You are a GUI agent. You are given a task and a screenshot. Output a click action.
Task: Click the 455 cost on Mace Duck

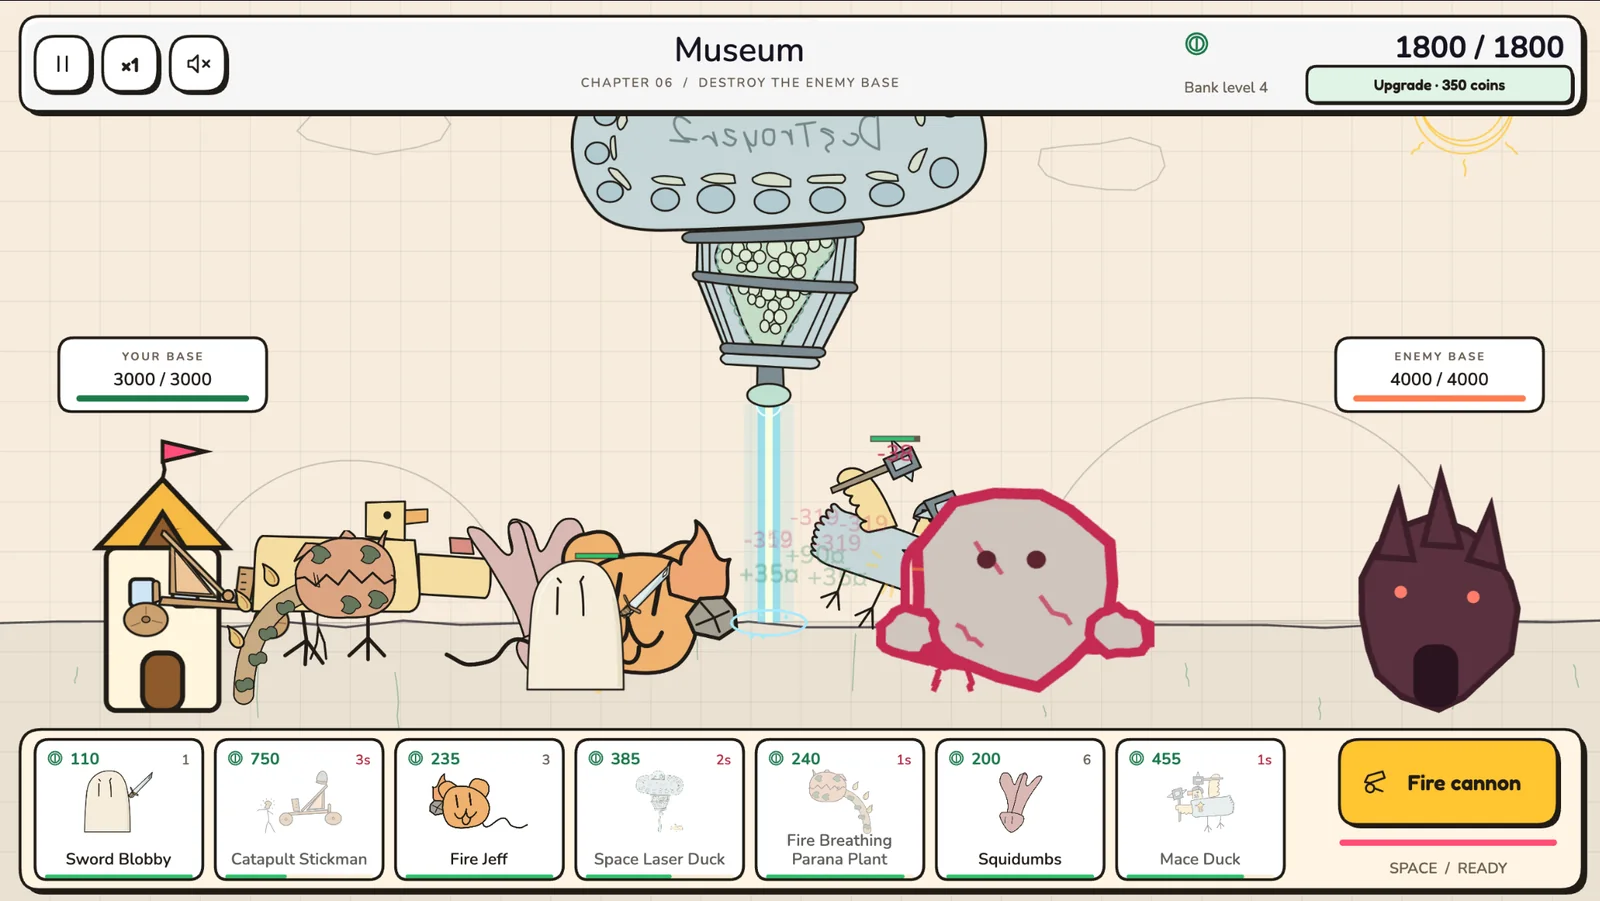click(1166, 759)
